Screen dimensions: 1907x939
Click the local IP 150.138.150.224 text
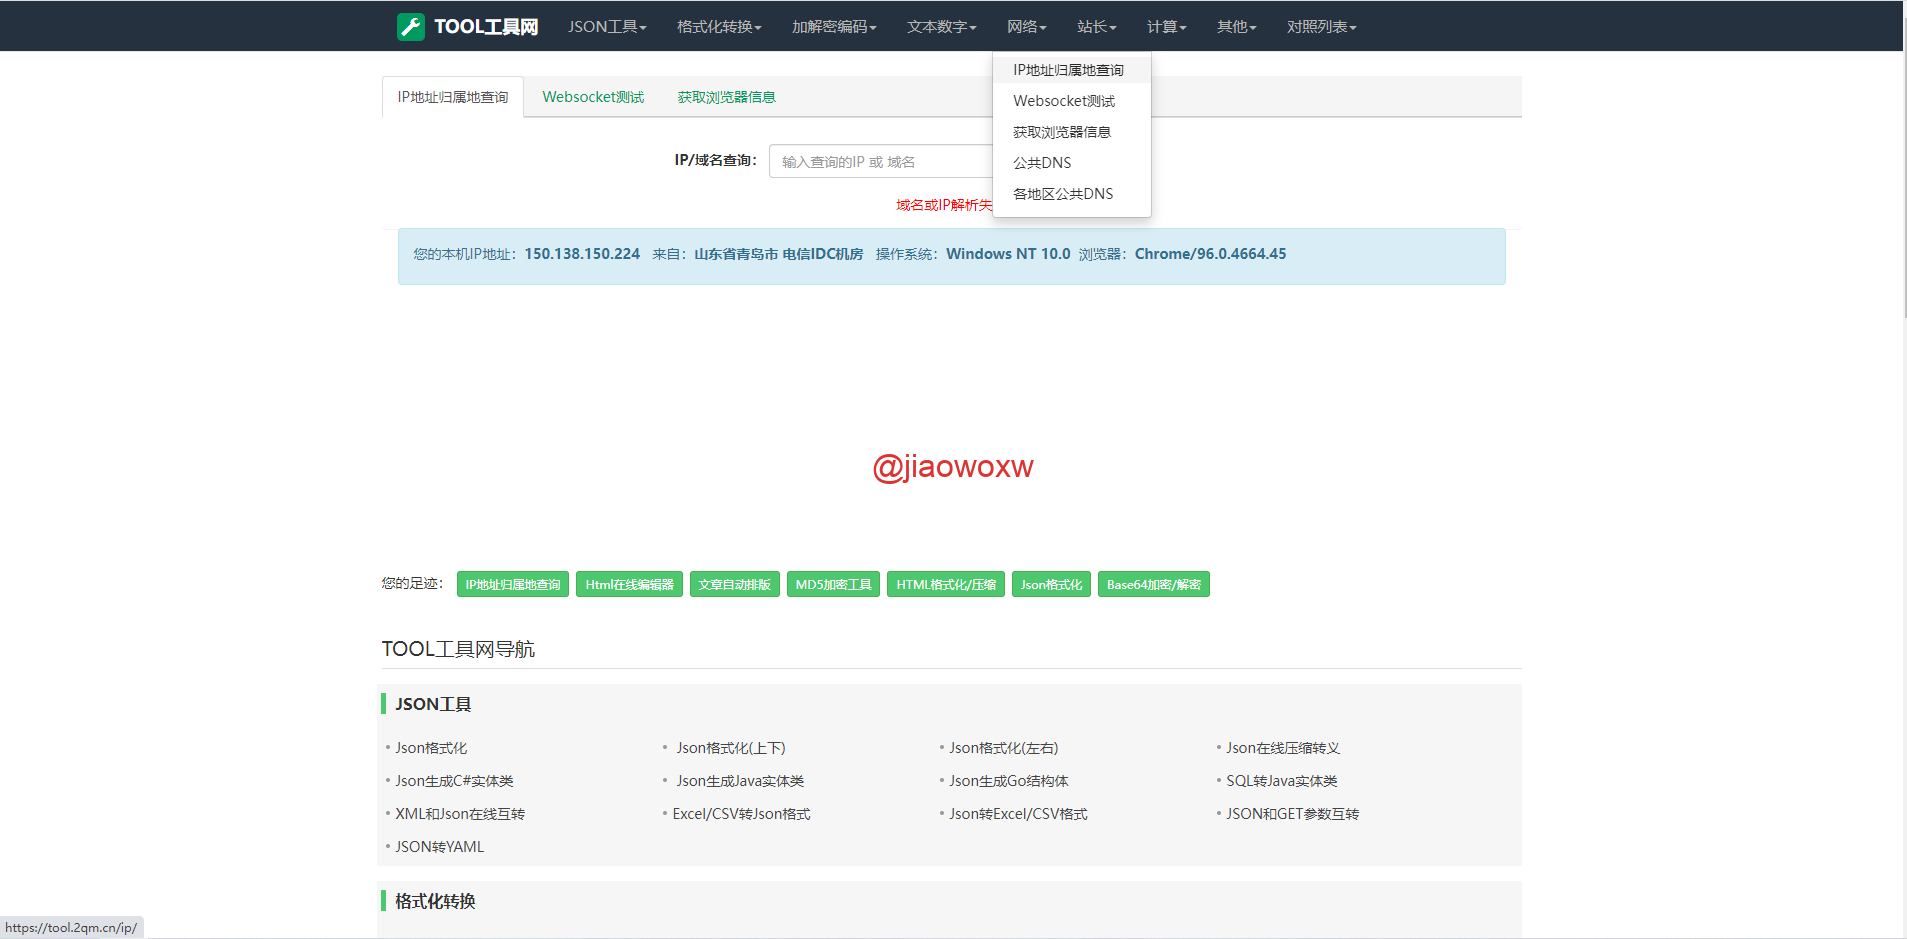coord(582,254)
